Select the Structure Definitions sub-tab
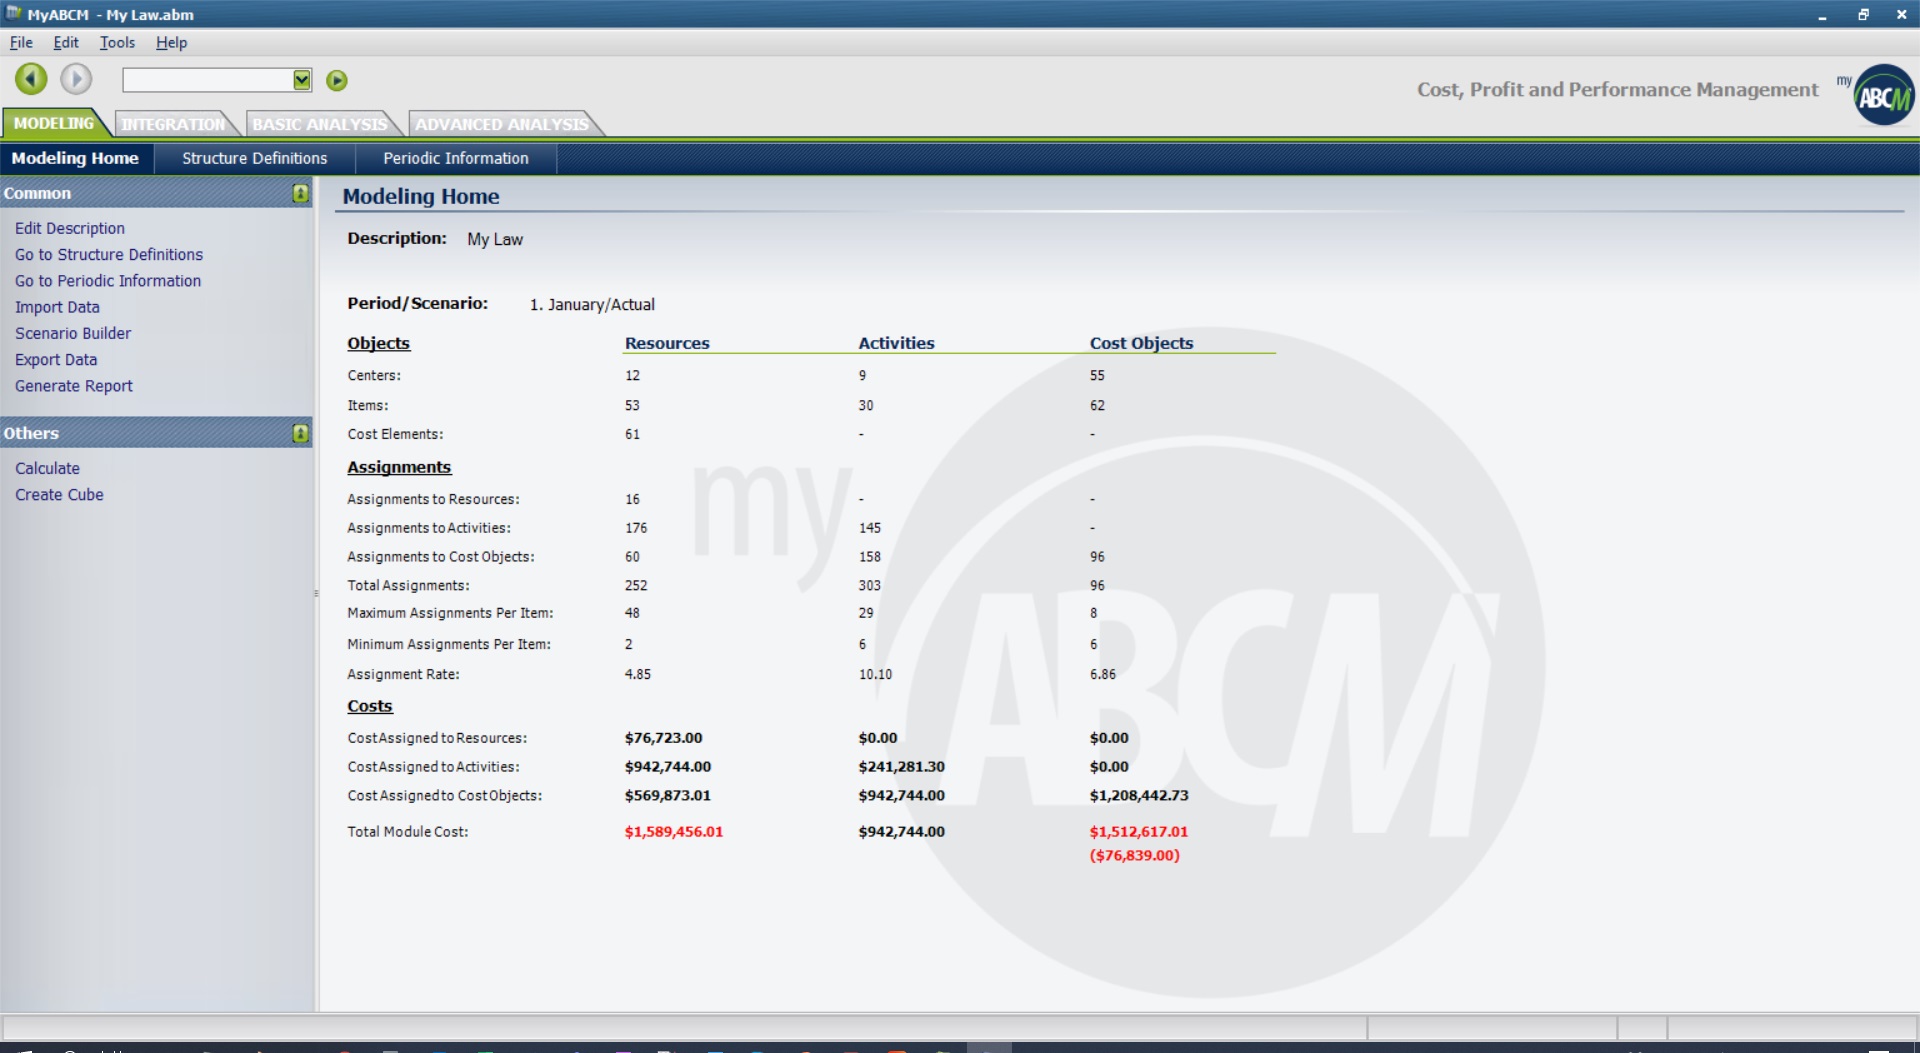 (254, 158)
